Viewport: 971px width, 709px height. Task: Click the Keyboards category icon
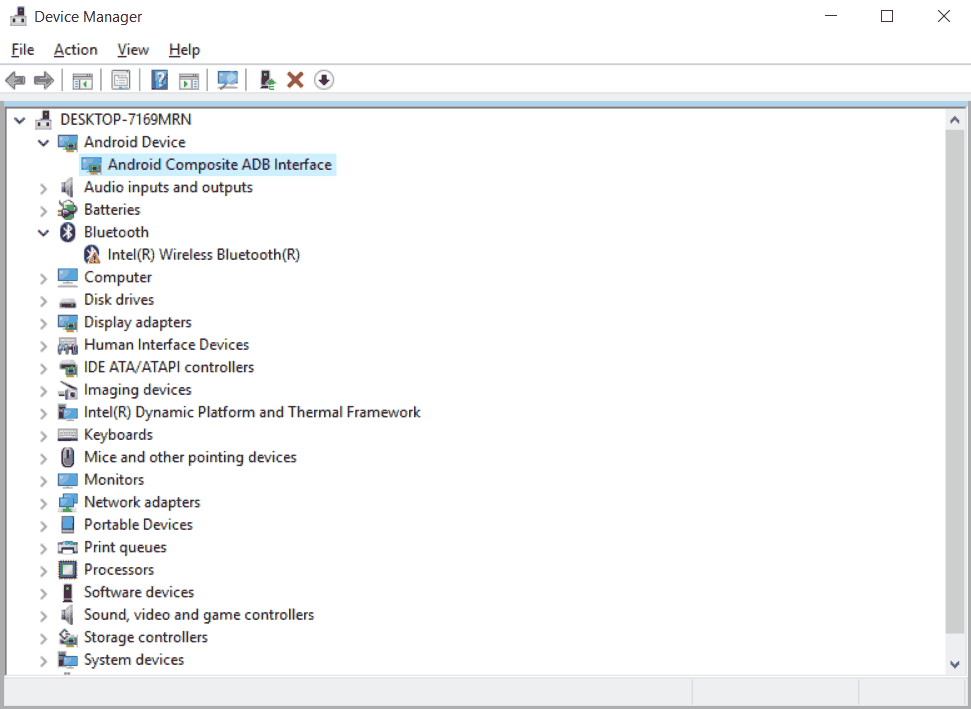67,435
